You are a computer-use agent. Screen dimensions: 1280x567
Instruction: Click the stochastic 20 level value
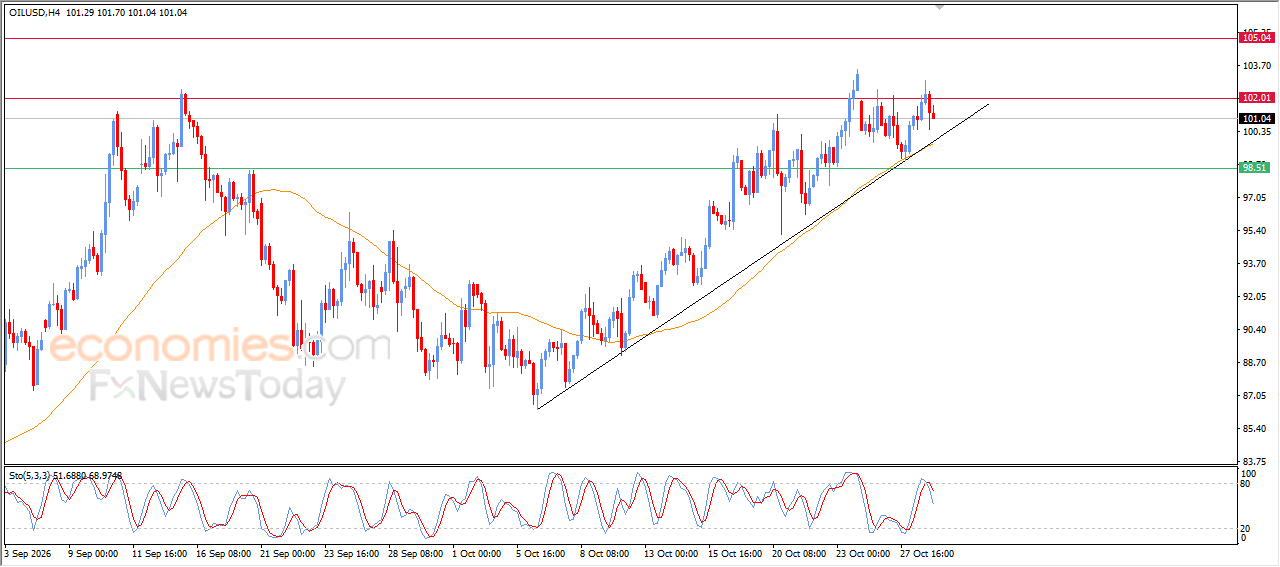[x=1246, y=527]
